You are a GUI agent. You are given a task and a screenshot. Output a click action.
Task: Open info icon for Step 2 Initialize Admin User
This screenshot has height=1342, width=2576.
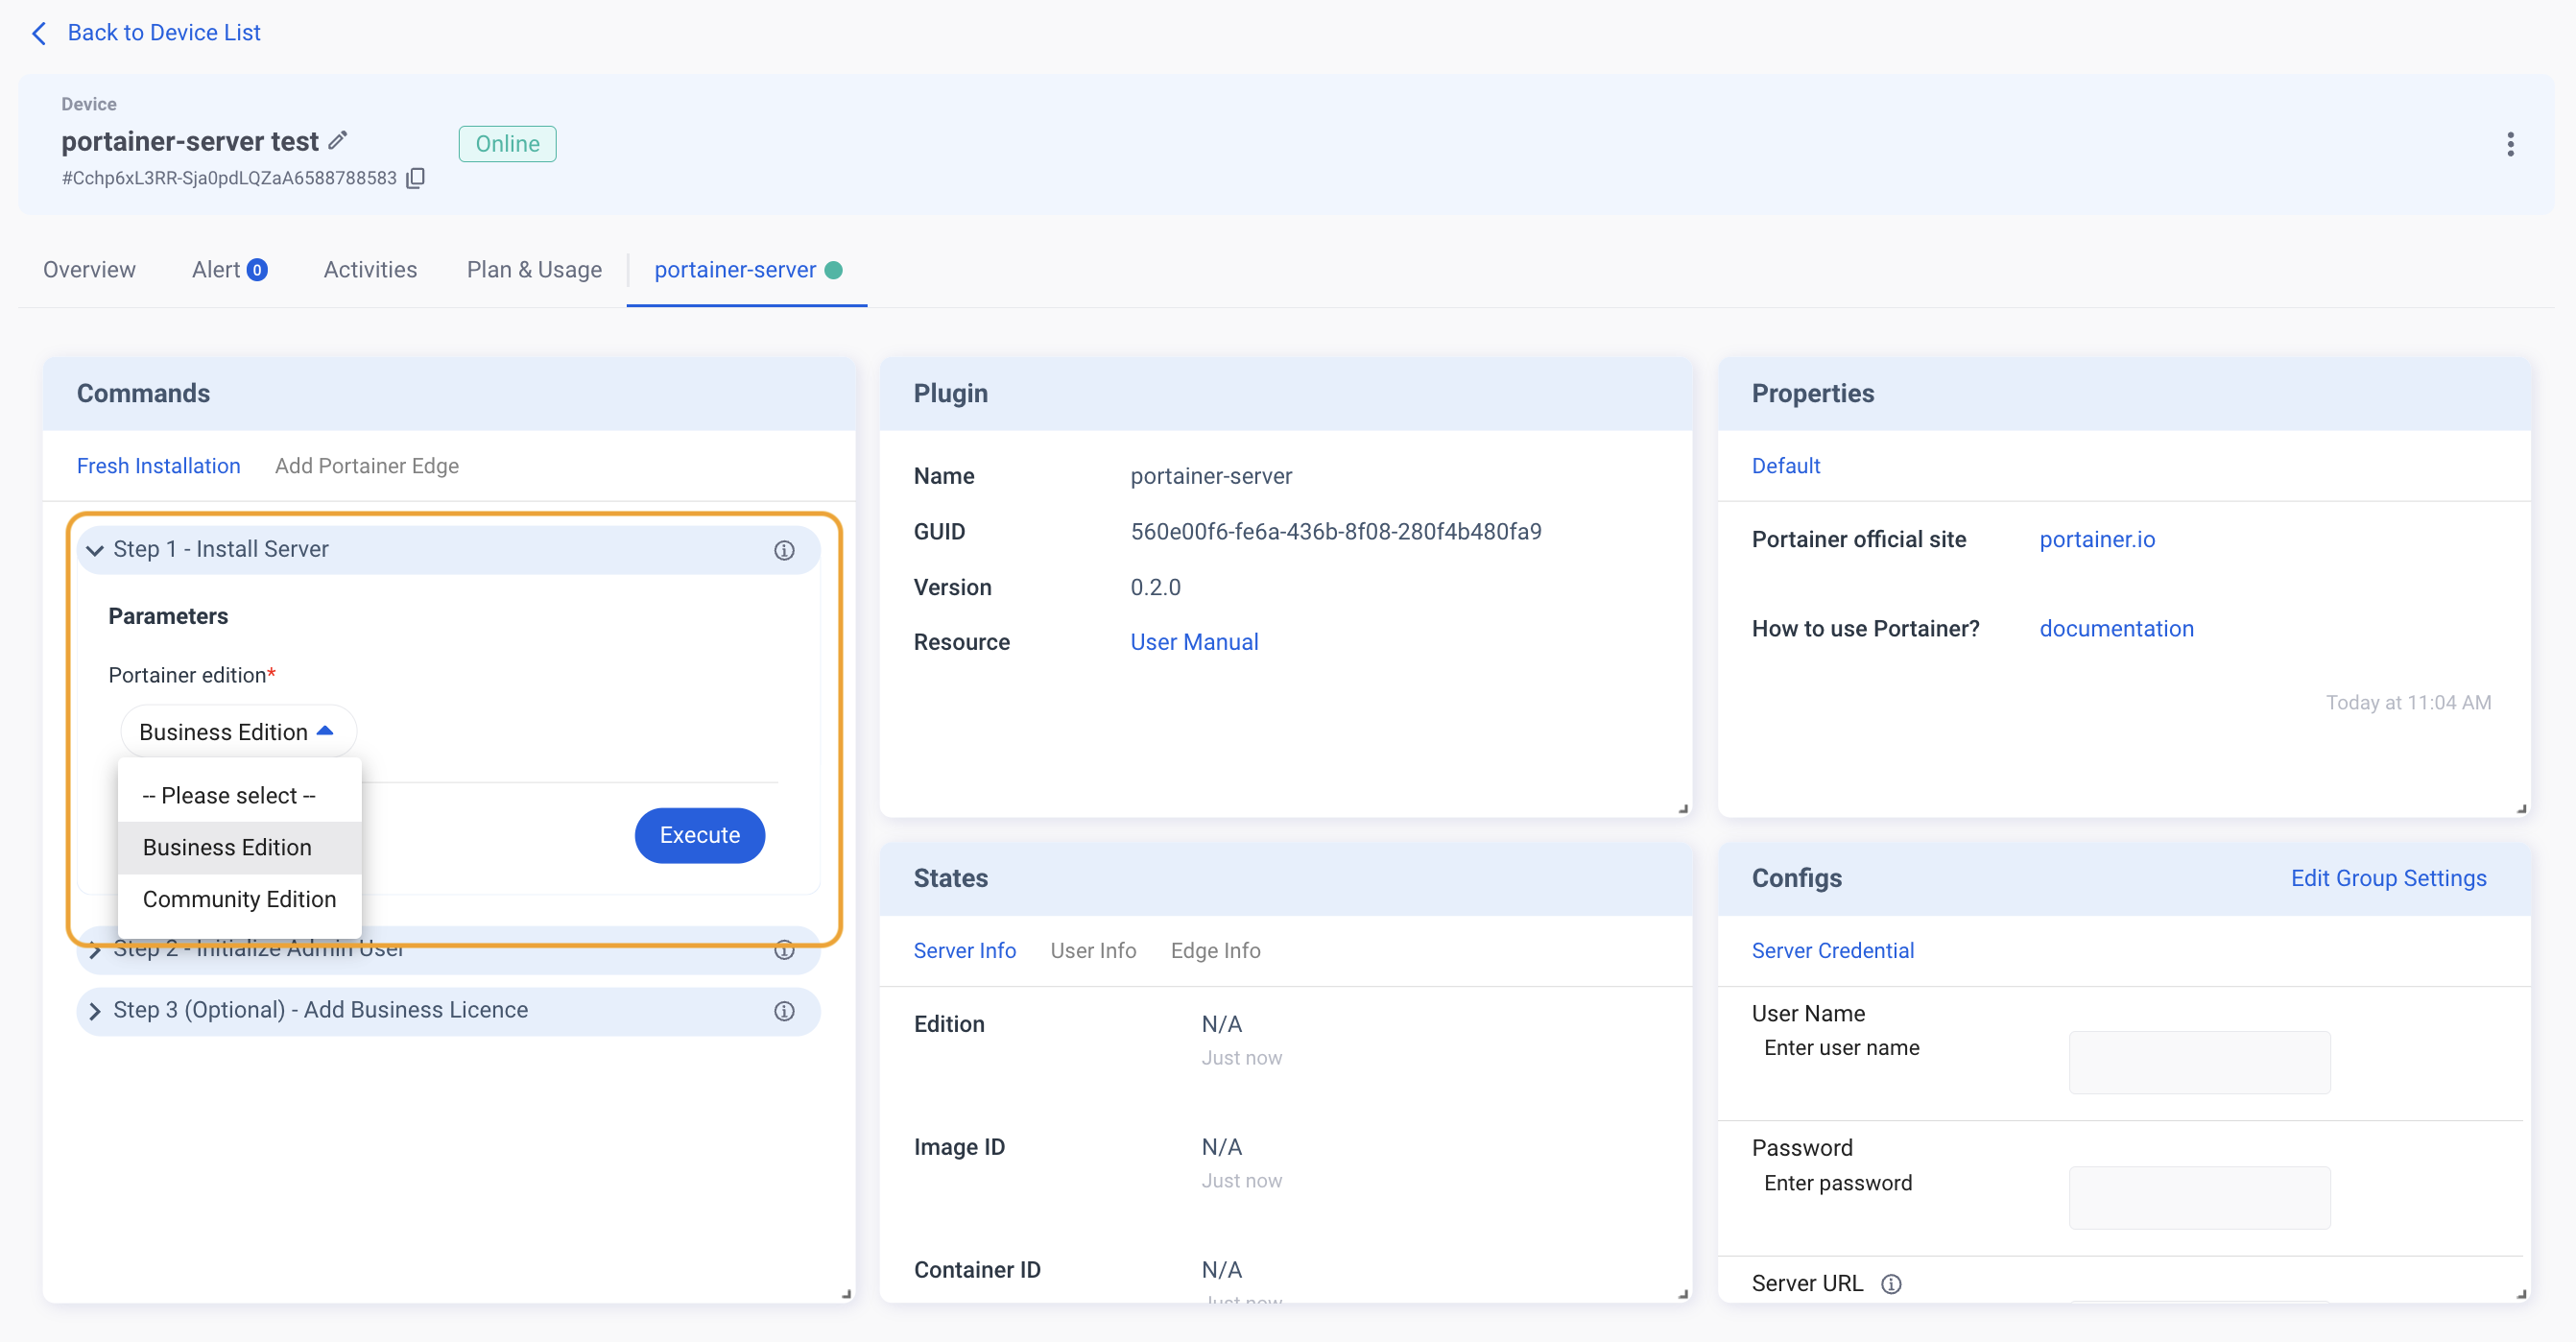(x=784, y=950)
